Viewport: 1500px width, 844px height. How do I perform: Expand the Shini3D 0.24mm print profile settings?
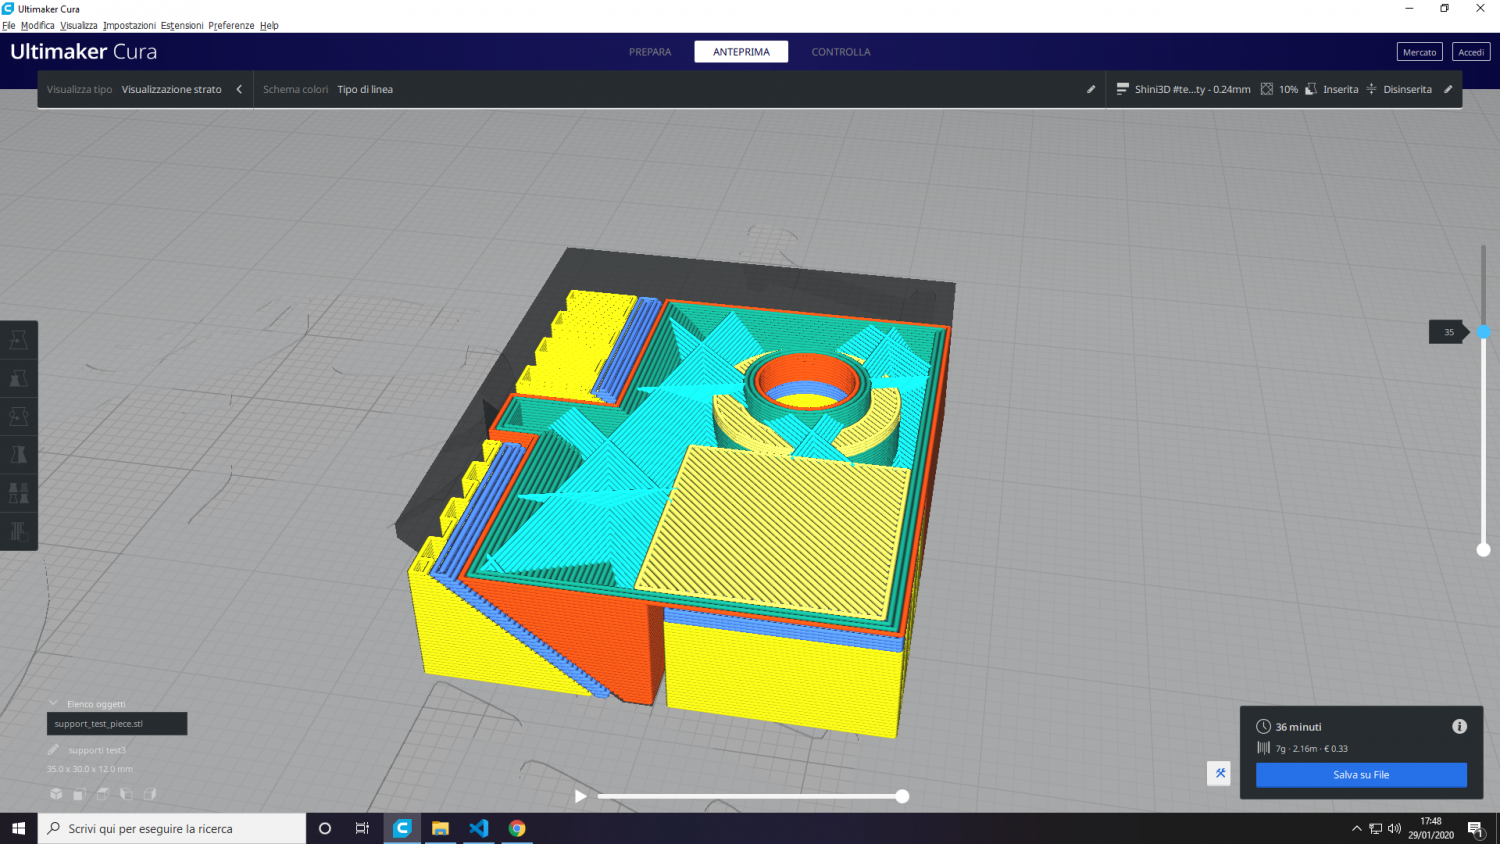(1184, 89)
